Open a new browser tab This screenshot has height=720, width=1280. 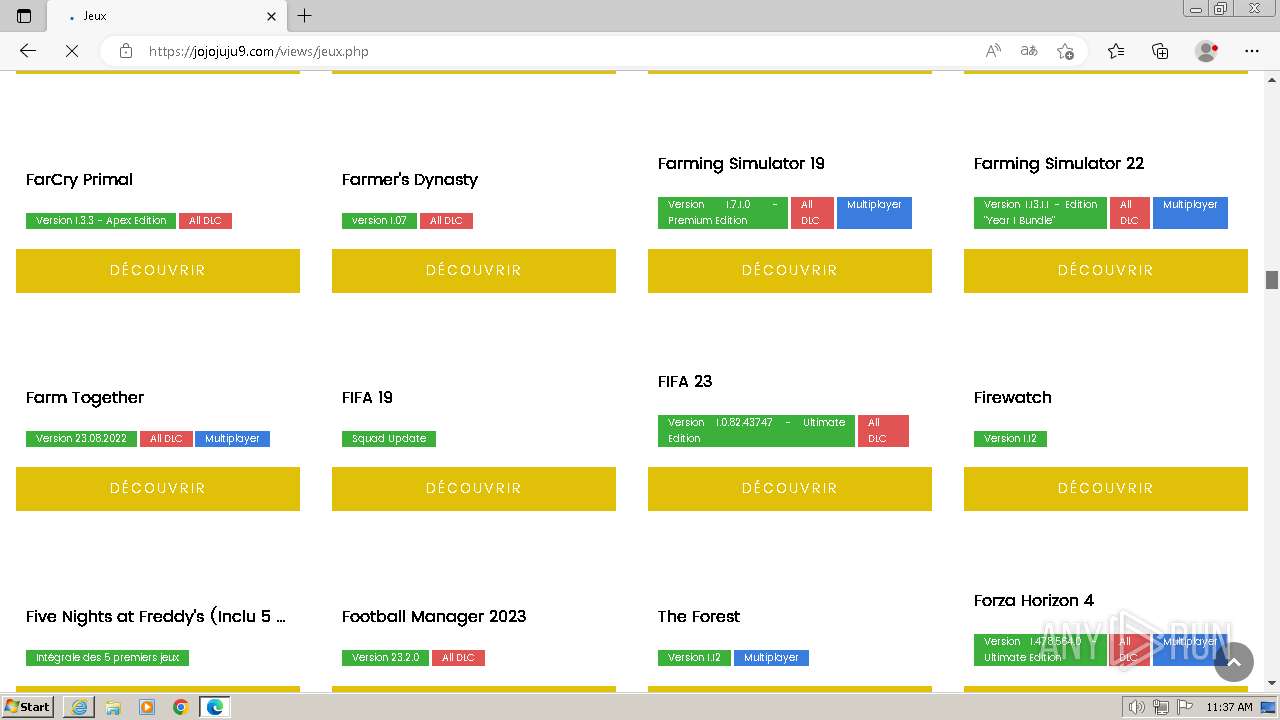pos(305,16)
